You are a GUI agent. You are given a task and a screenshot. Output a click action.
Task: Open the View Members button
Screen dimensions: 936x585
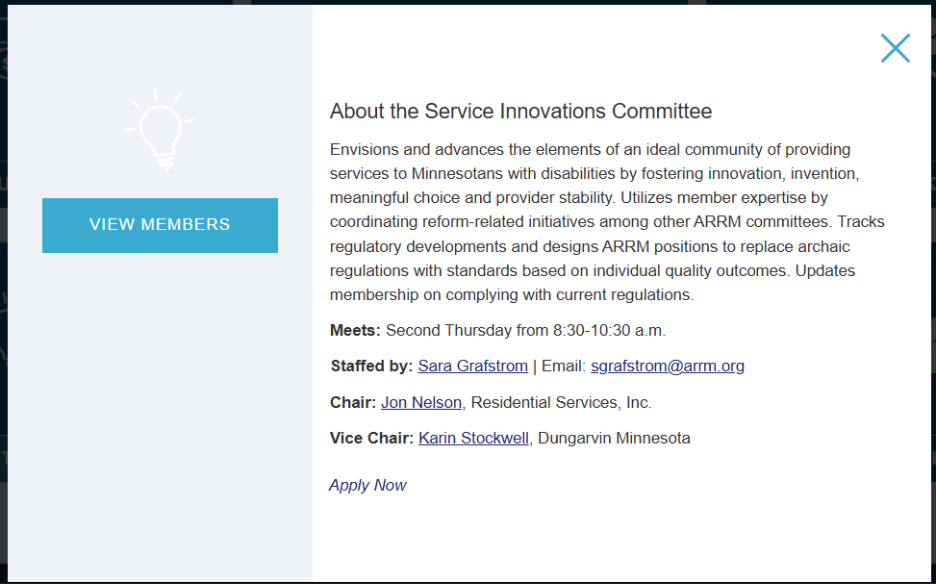160,225
